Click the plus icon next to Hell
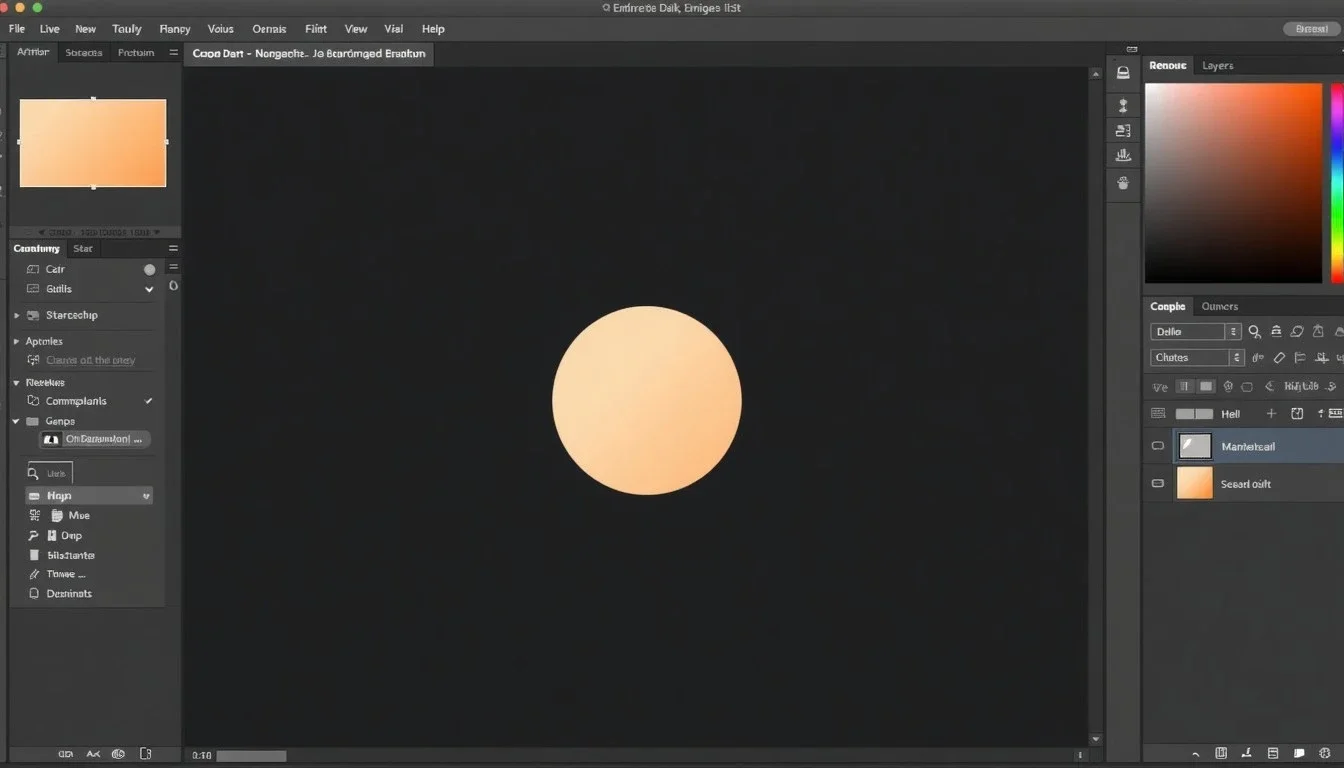Viewport: 1344px width, 768px height. [1271, 413]
